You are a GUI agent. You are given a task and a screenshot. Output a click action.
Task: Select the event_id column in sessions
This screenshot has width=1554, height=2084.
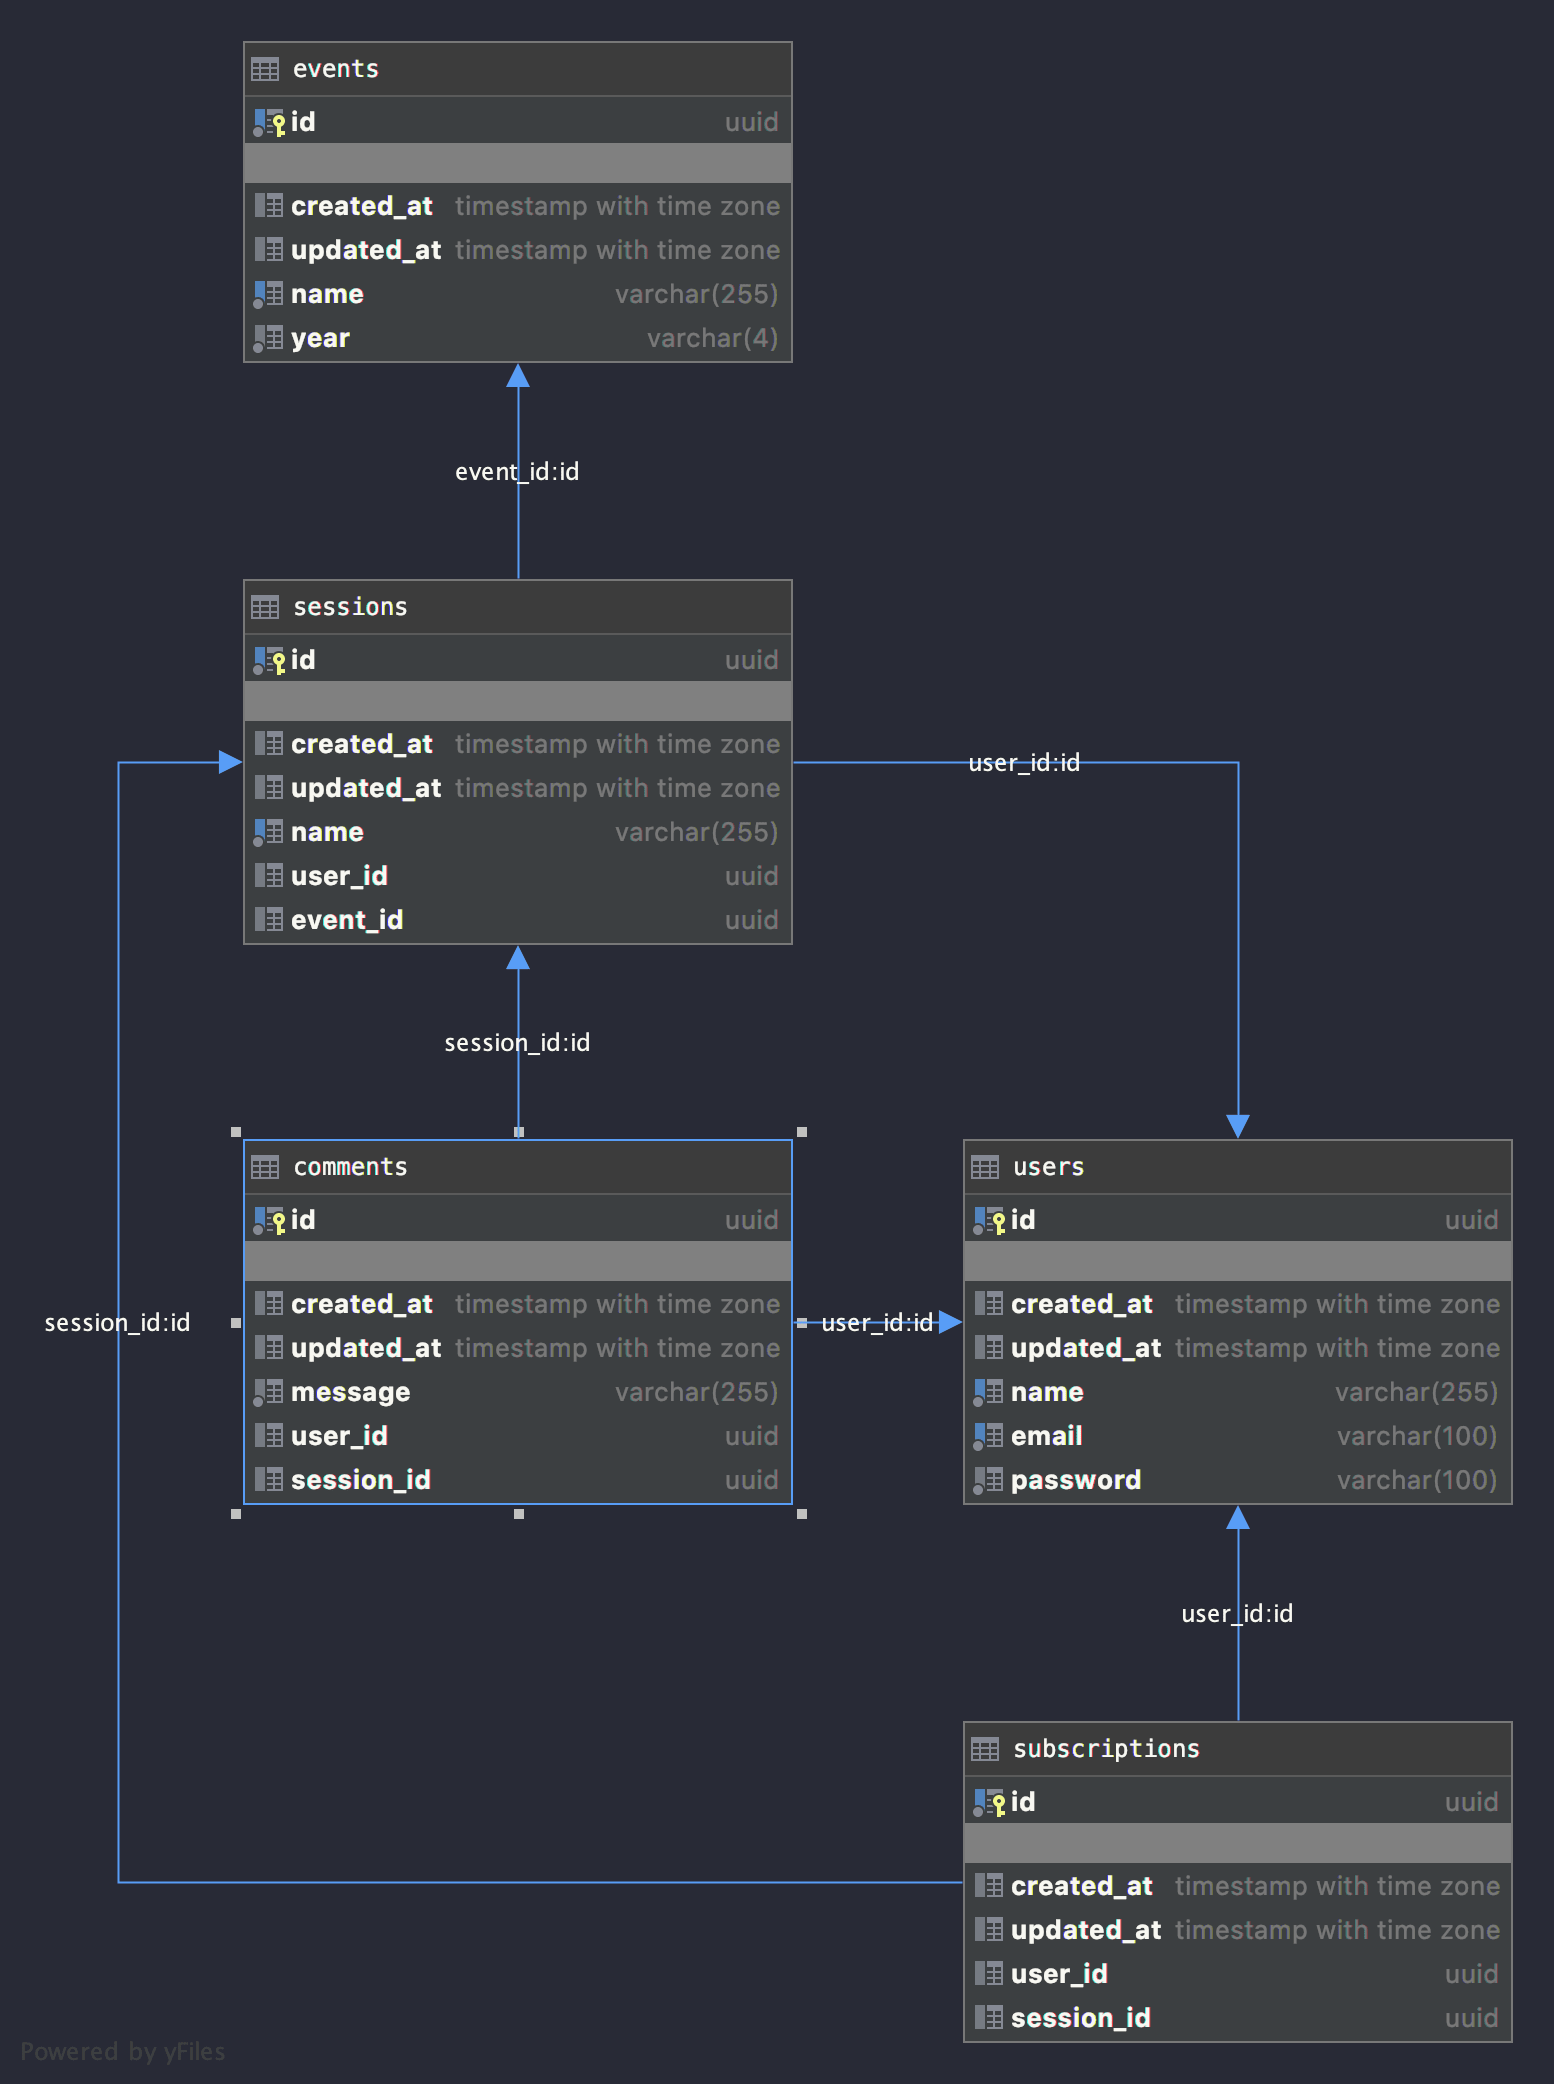[x=518, y=920]
